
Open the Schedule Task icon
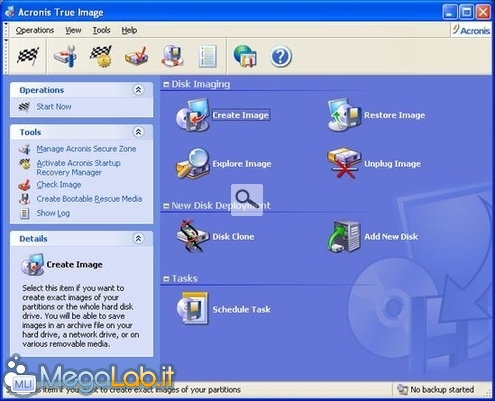pos(193,309)
